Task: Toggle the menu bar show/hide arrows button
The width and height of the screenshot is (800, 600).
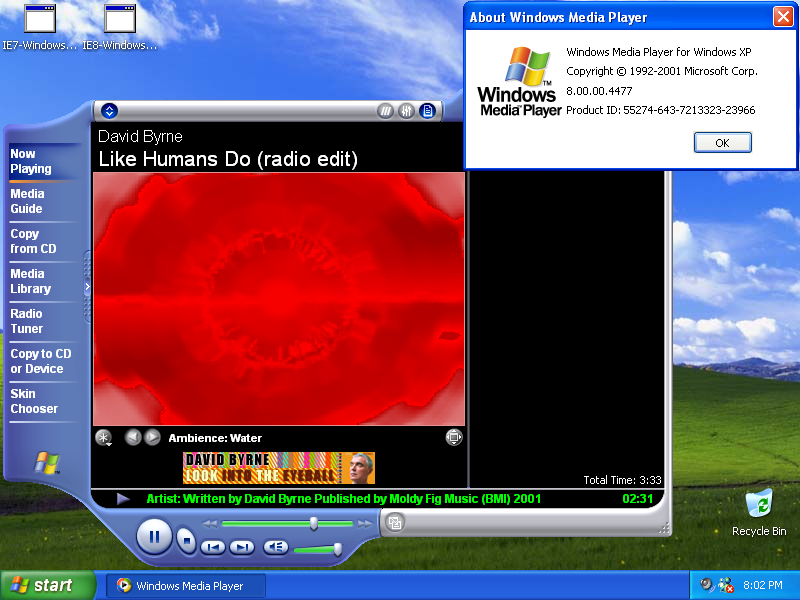Action: (109, 111)
